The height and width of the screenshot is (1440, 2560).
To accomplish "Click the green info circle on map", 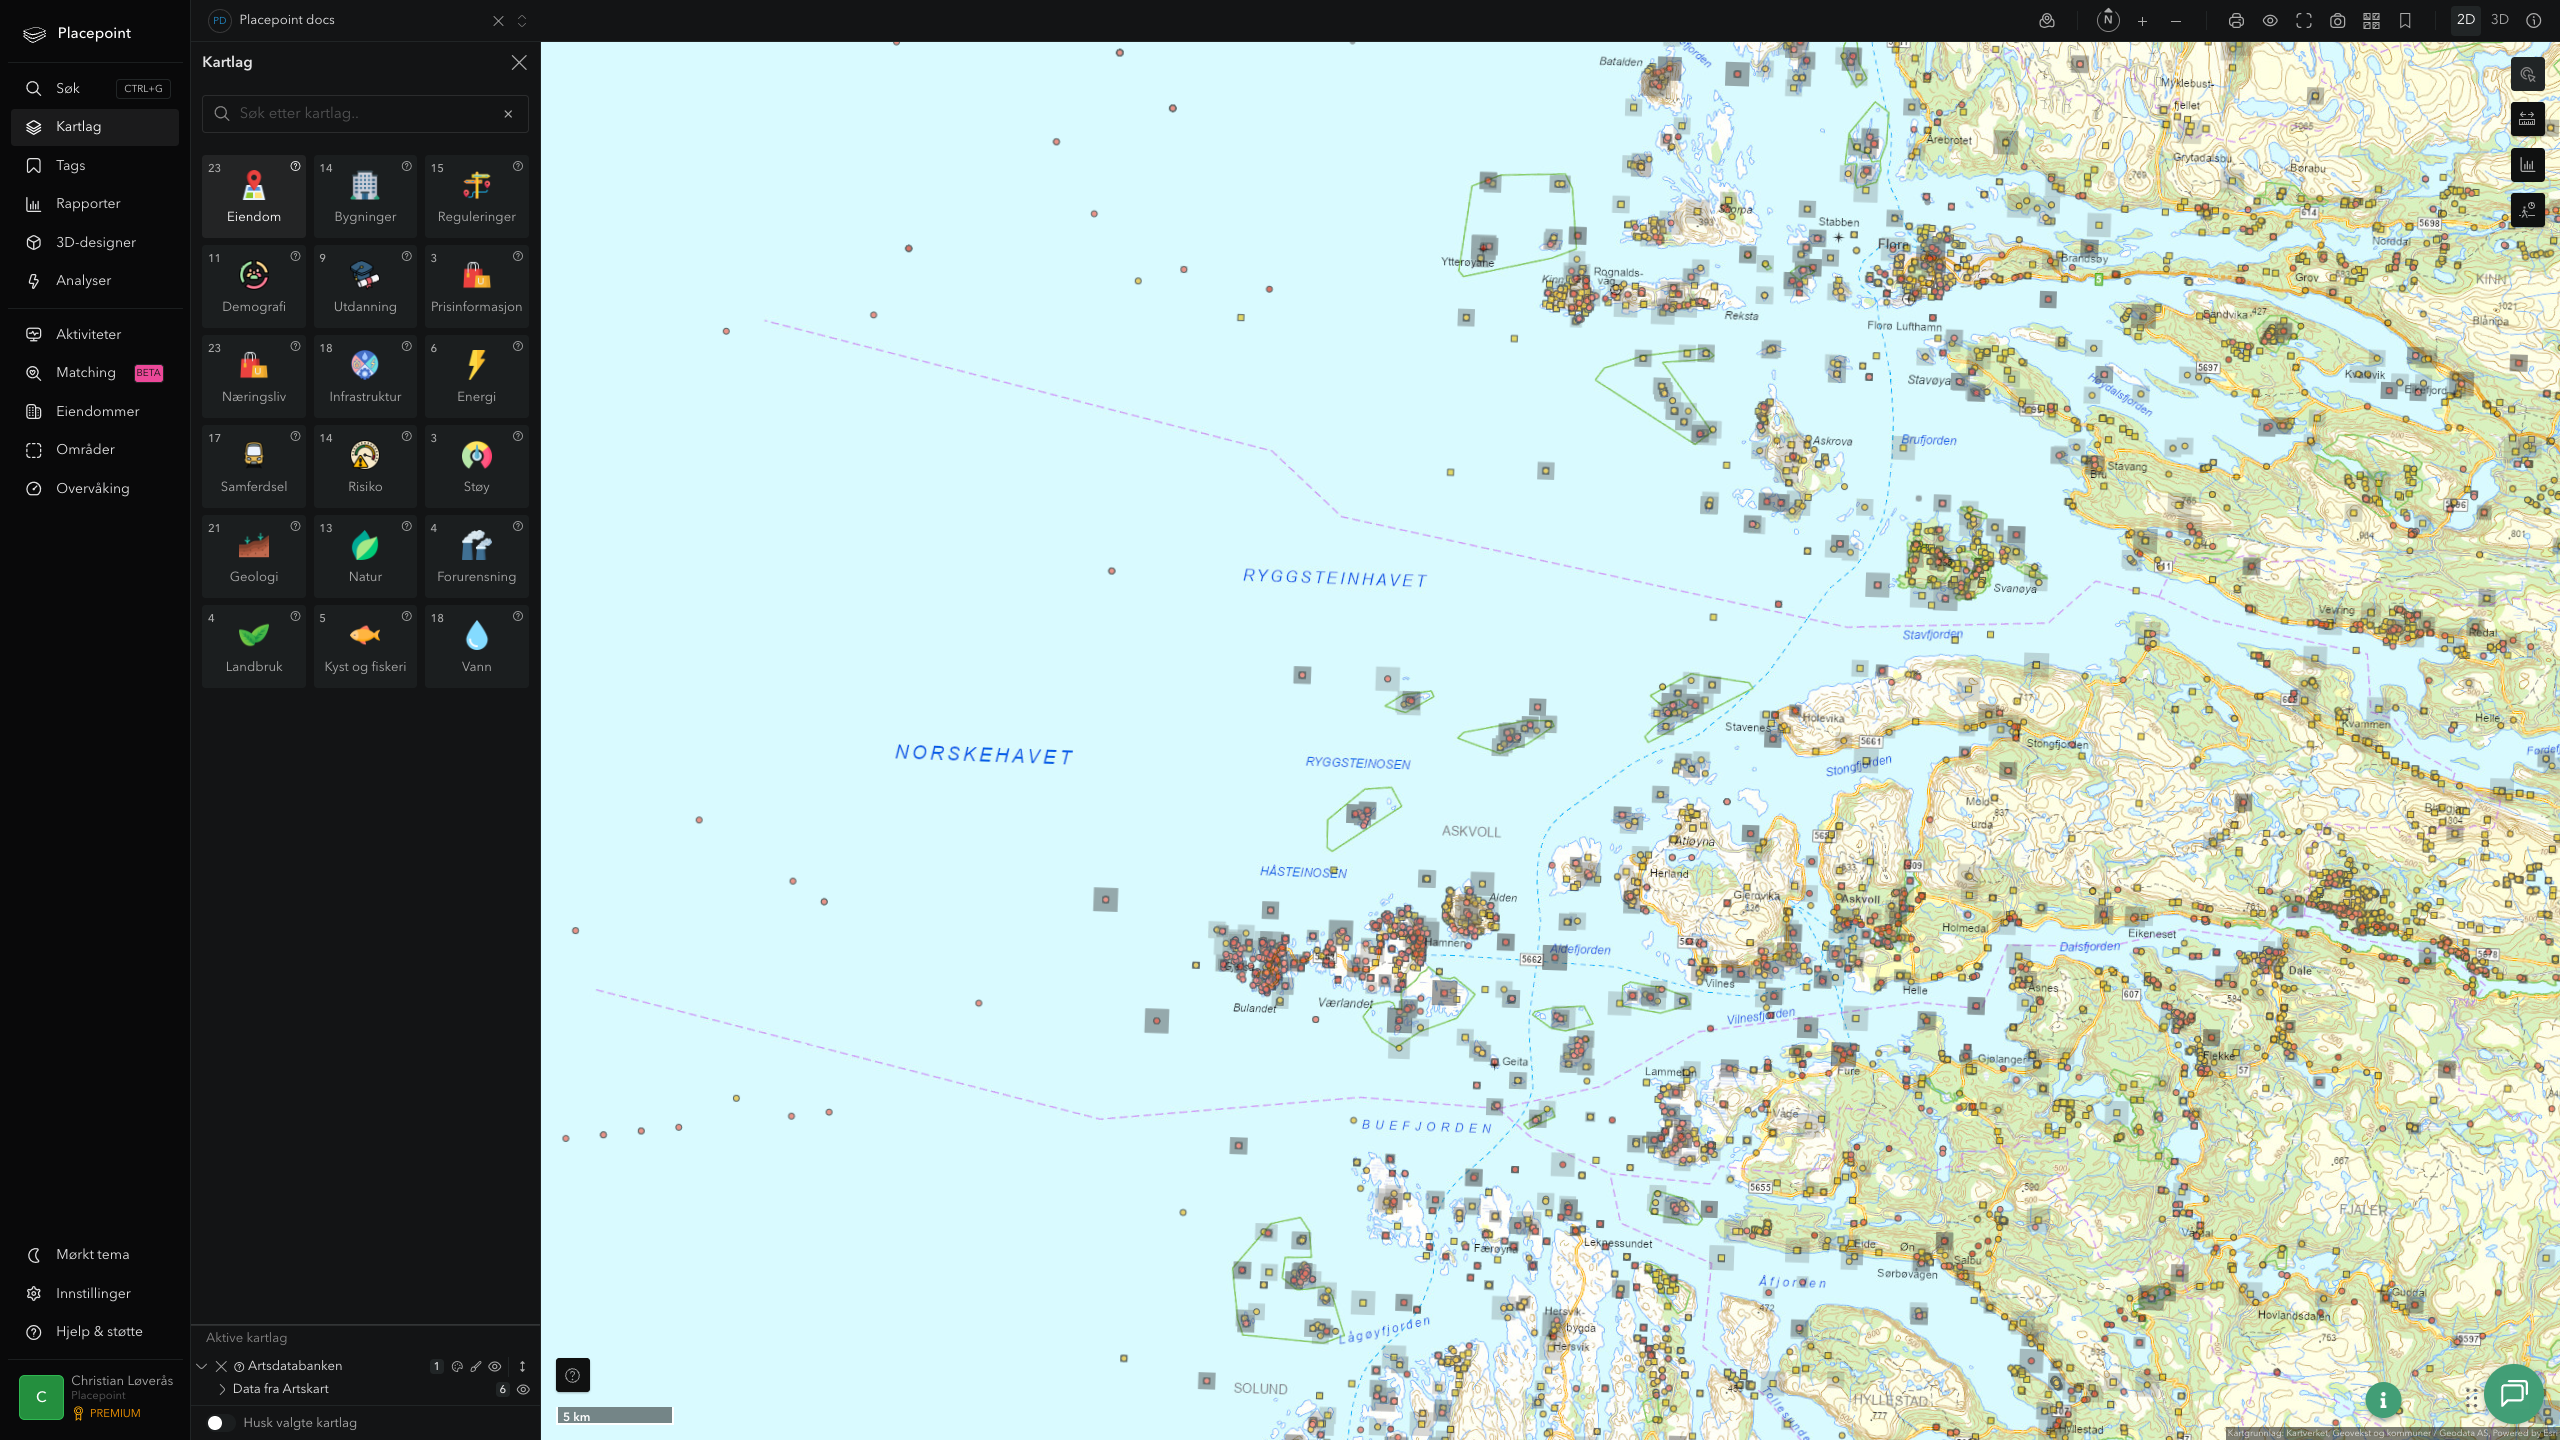I will [x=2383, y=1400].
